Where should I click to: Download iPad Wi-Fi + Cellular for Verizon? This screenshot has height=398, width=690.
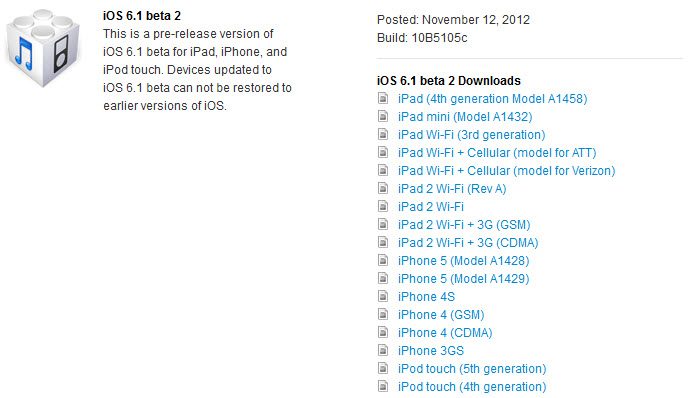click(506, 171)
